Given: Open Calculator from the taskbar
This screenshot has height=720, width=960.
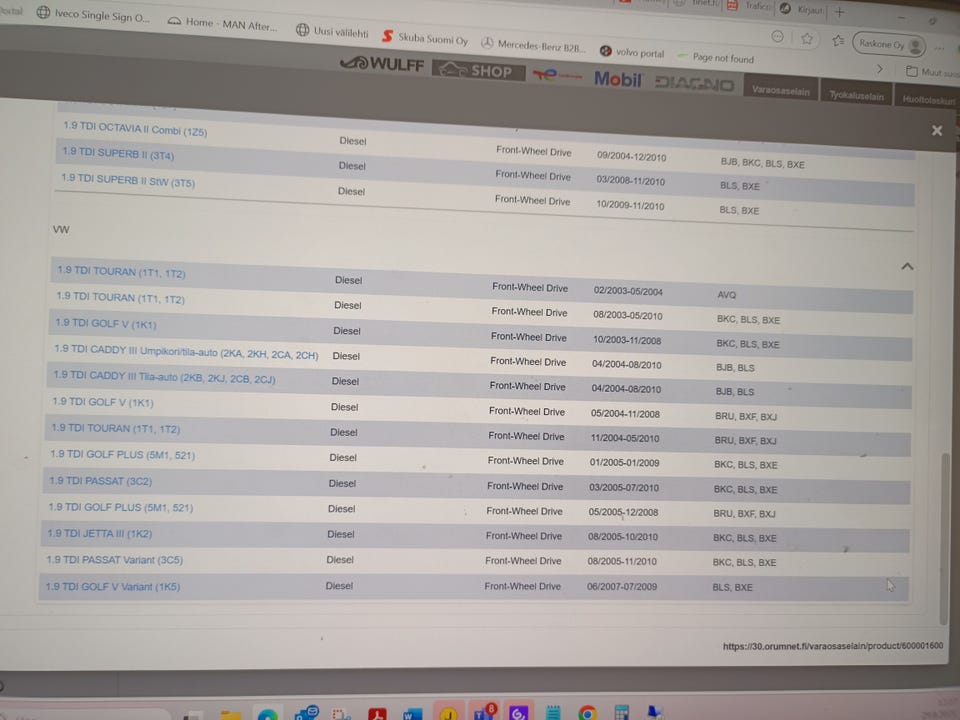Looking at the screenshot, I should 621,712.
